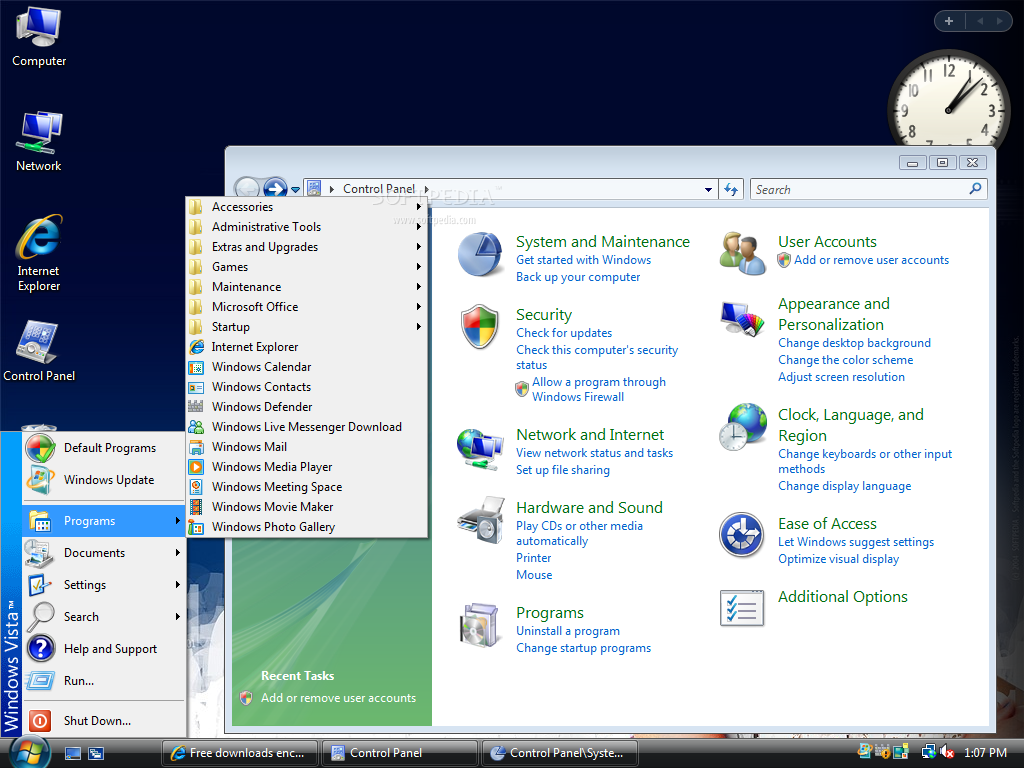This screenshot has width=1024, height=768.
Task: Expand Extras and Upgrades submenu
Action: (307, 247)
